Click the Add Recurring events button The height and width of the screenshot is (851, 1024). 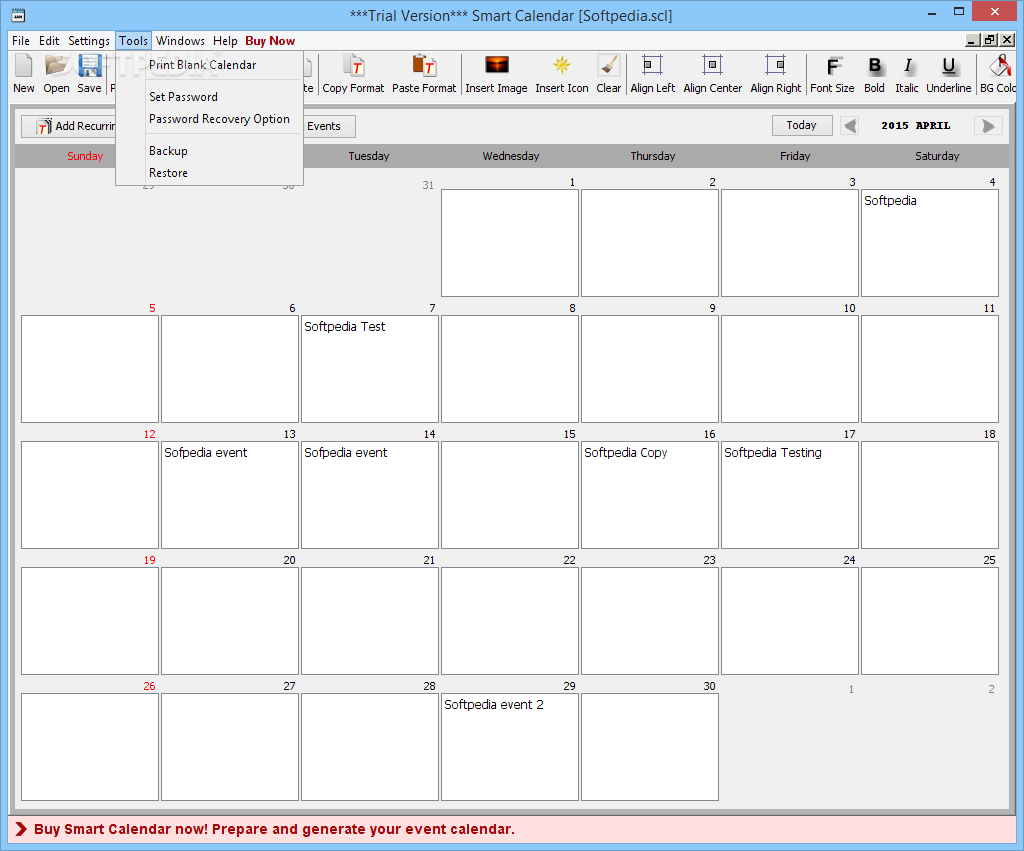pos(69,126)
